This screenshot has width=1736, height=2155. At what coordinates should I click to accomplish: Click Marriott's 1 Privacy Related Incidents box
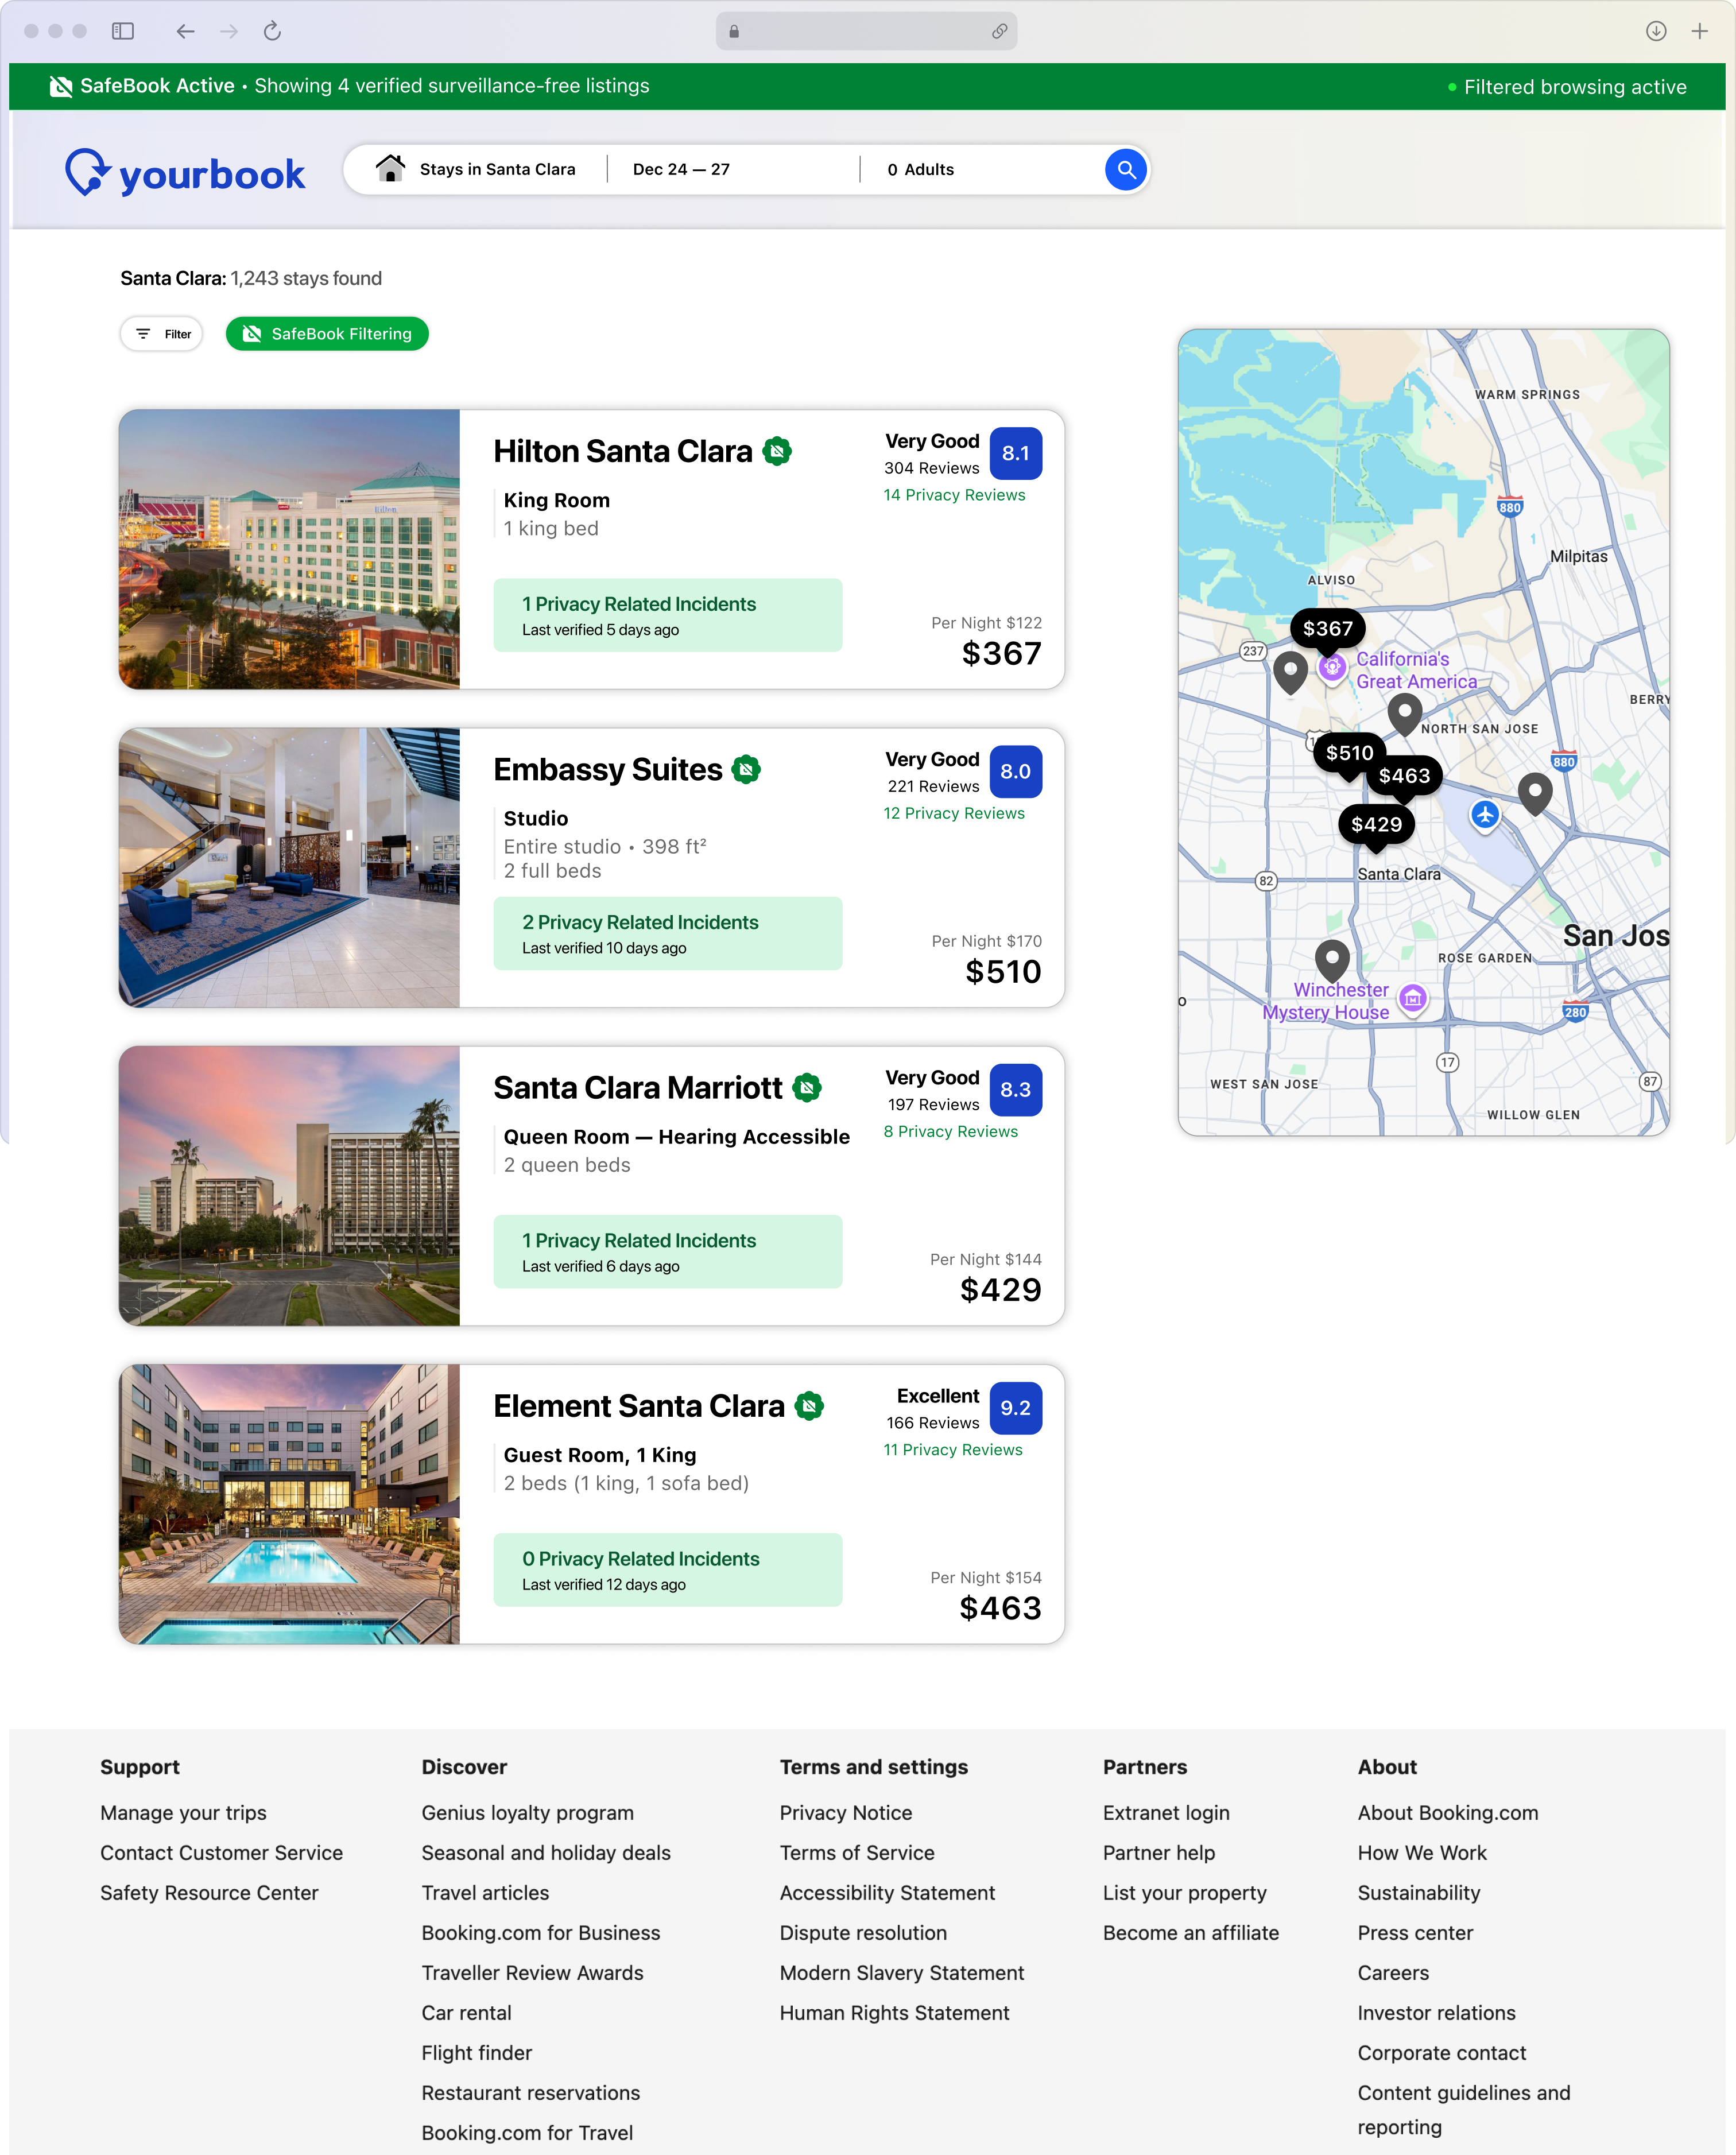tap(667, 1251)
